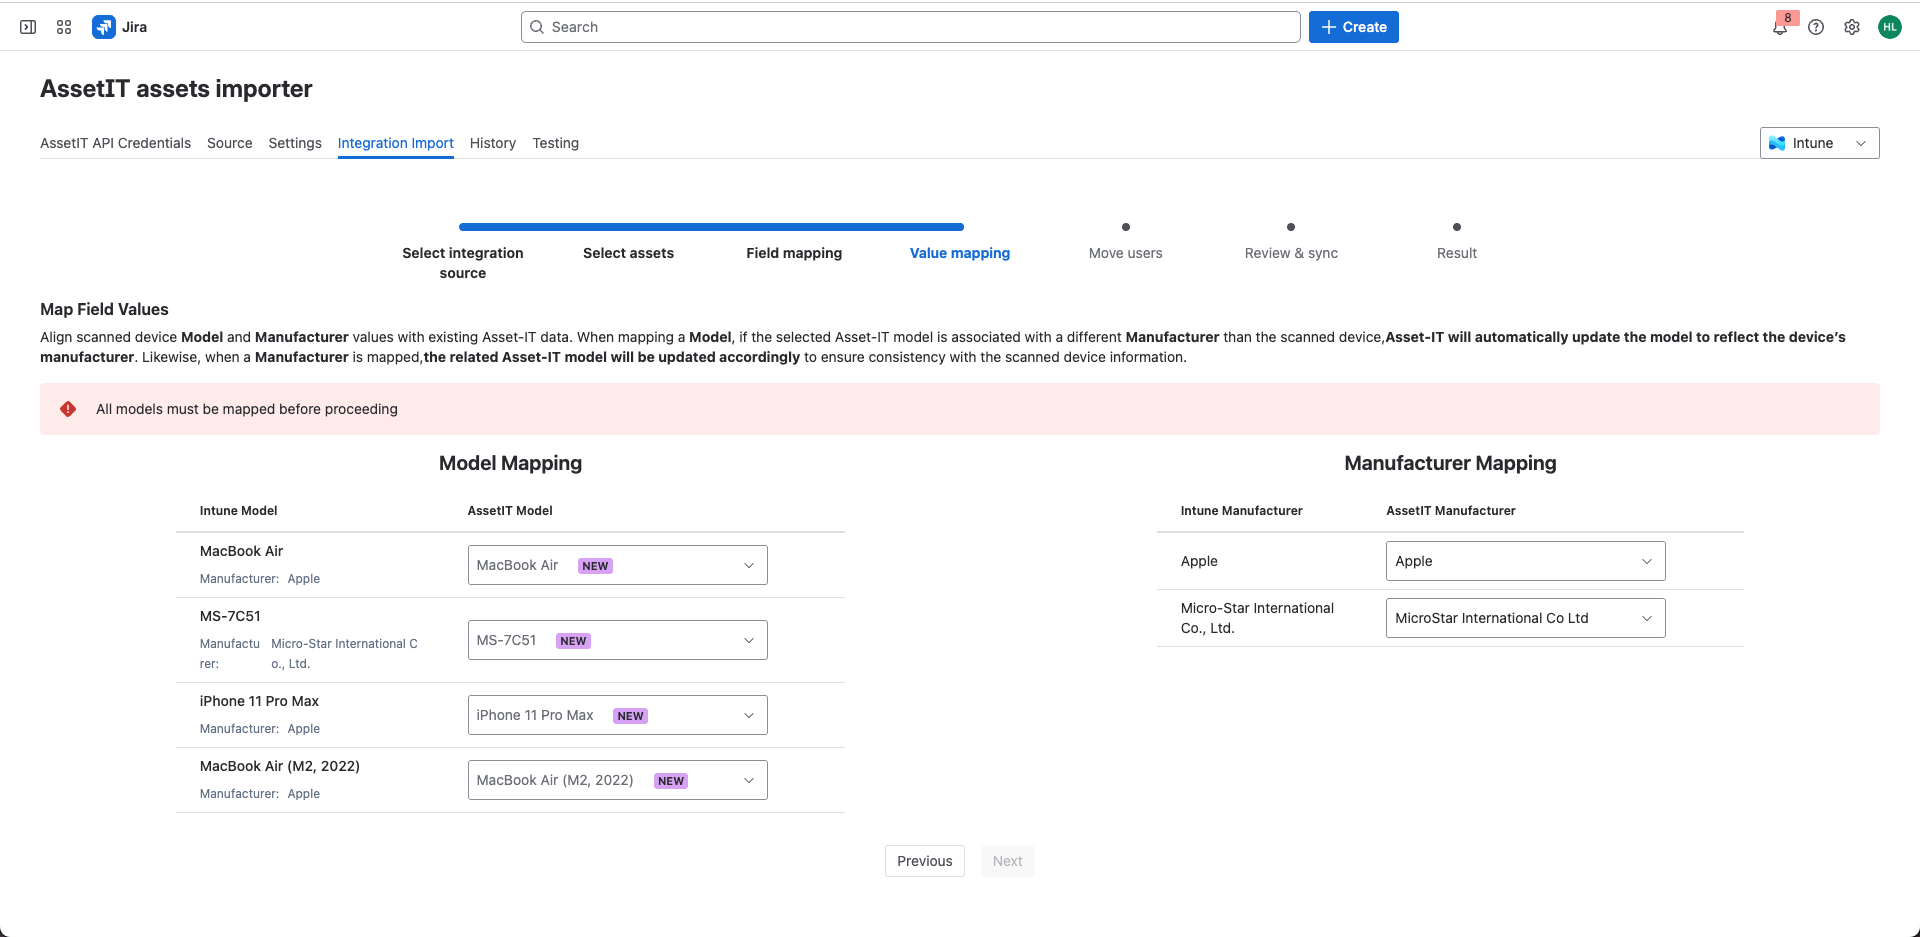
Task: Expand the iPhone 11 Pro Max model dropdown
Action: 617,715
